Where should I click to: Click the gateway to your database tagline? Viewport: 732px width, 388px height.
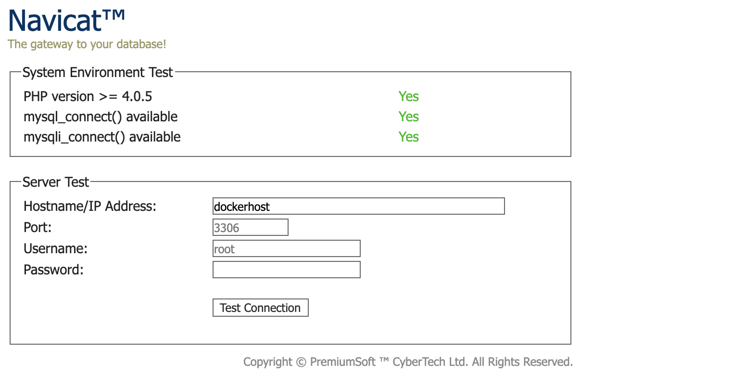tap(87, 44)
